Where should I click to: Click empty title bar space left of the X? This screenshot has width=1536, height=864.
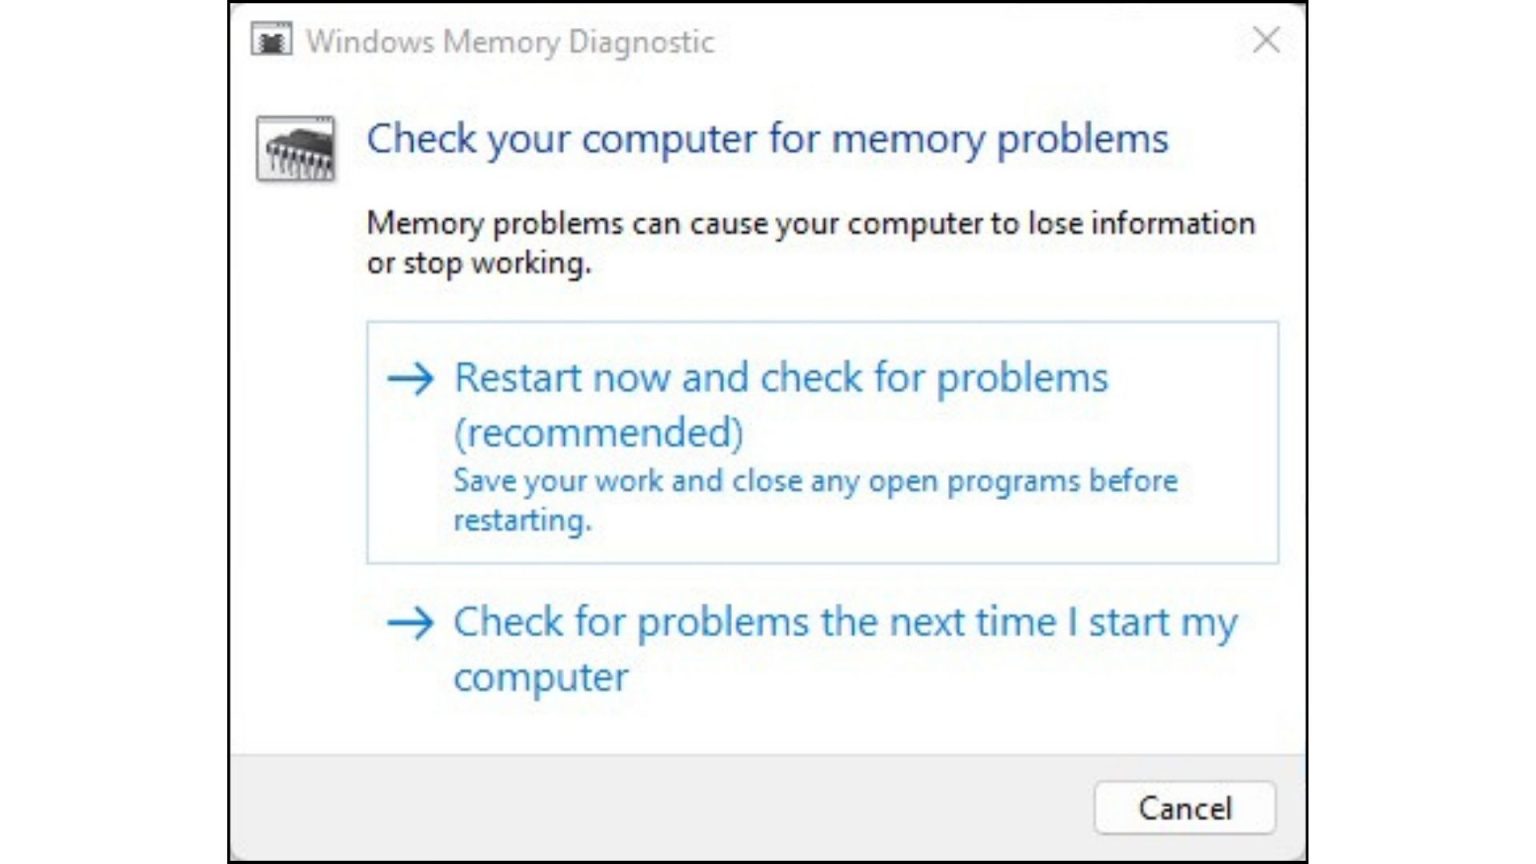[x=980, y=41]
